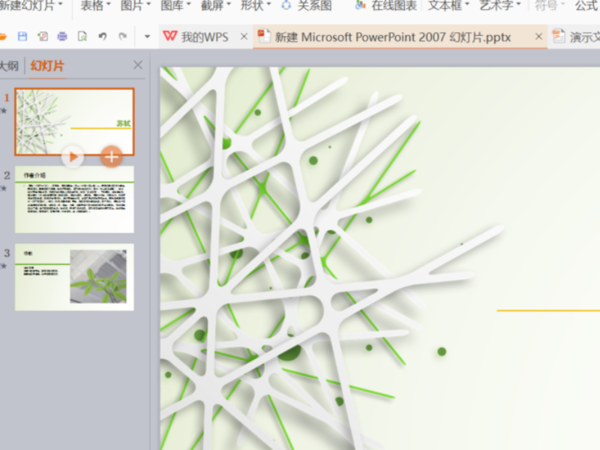Click the 关系图 button
Image resolution: width=600 pixels, height=450 pixels.
click(307, 5)
